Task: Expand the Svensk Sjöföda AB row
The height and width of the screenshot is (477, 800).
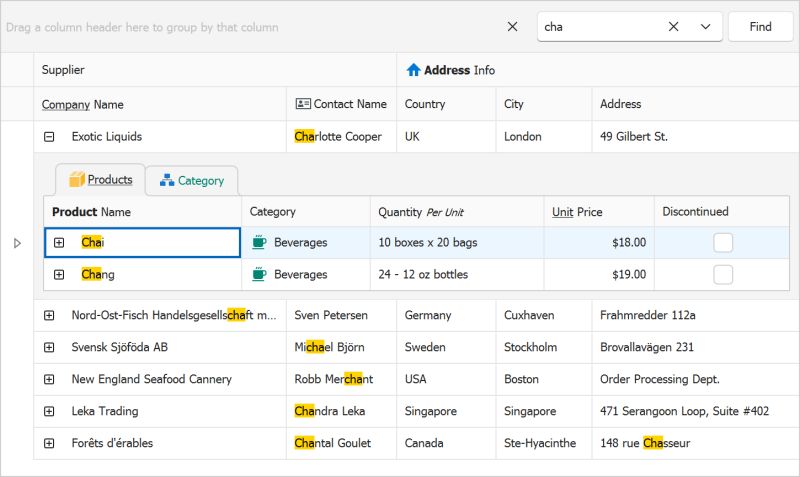Action: pos(49,347)
